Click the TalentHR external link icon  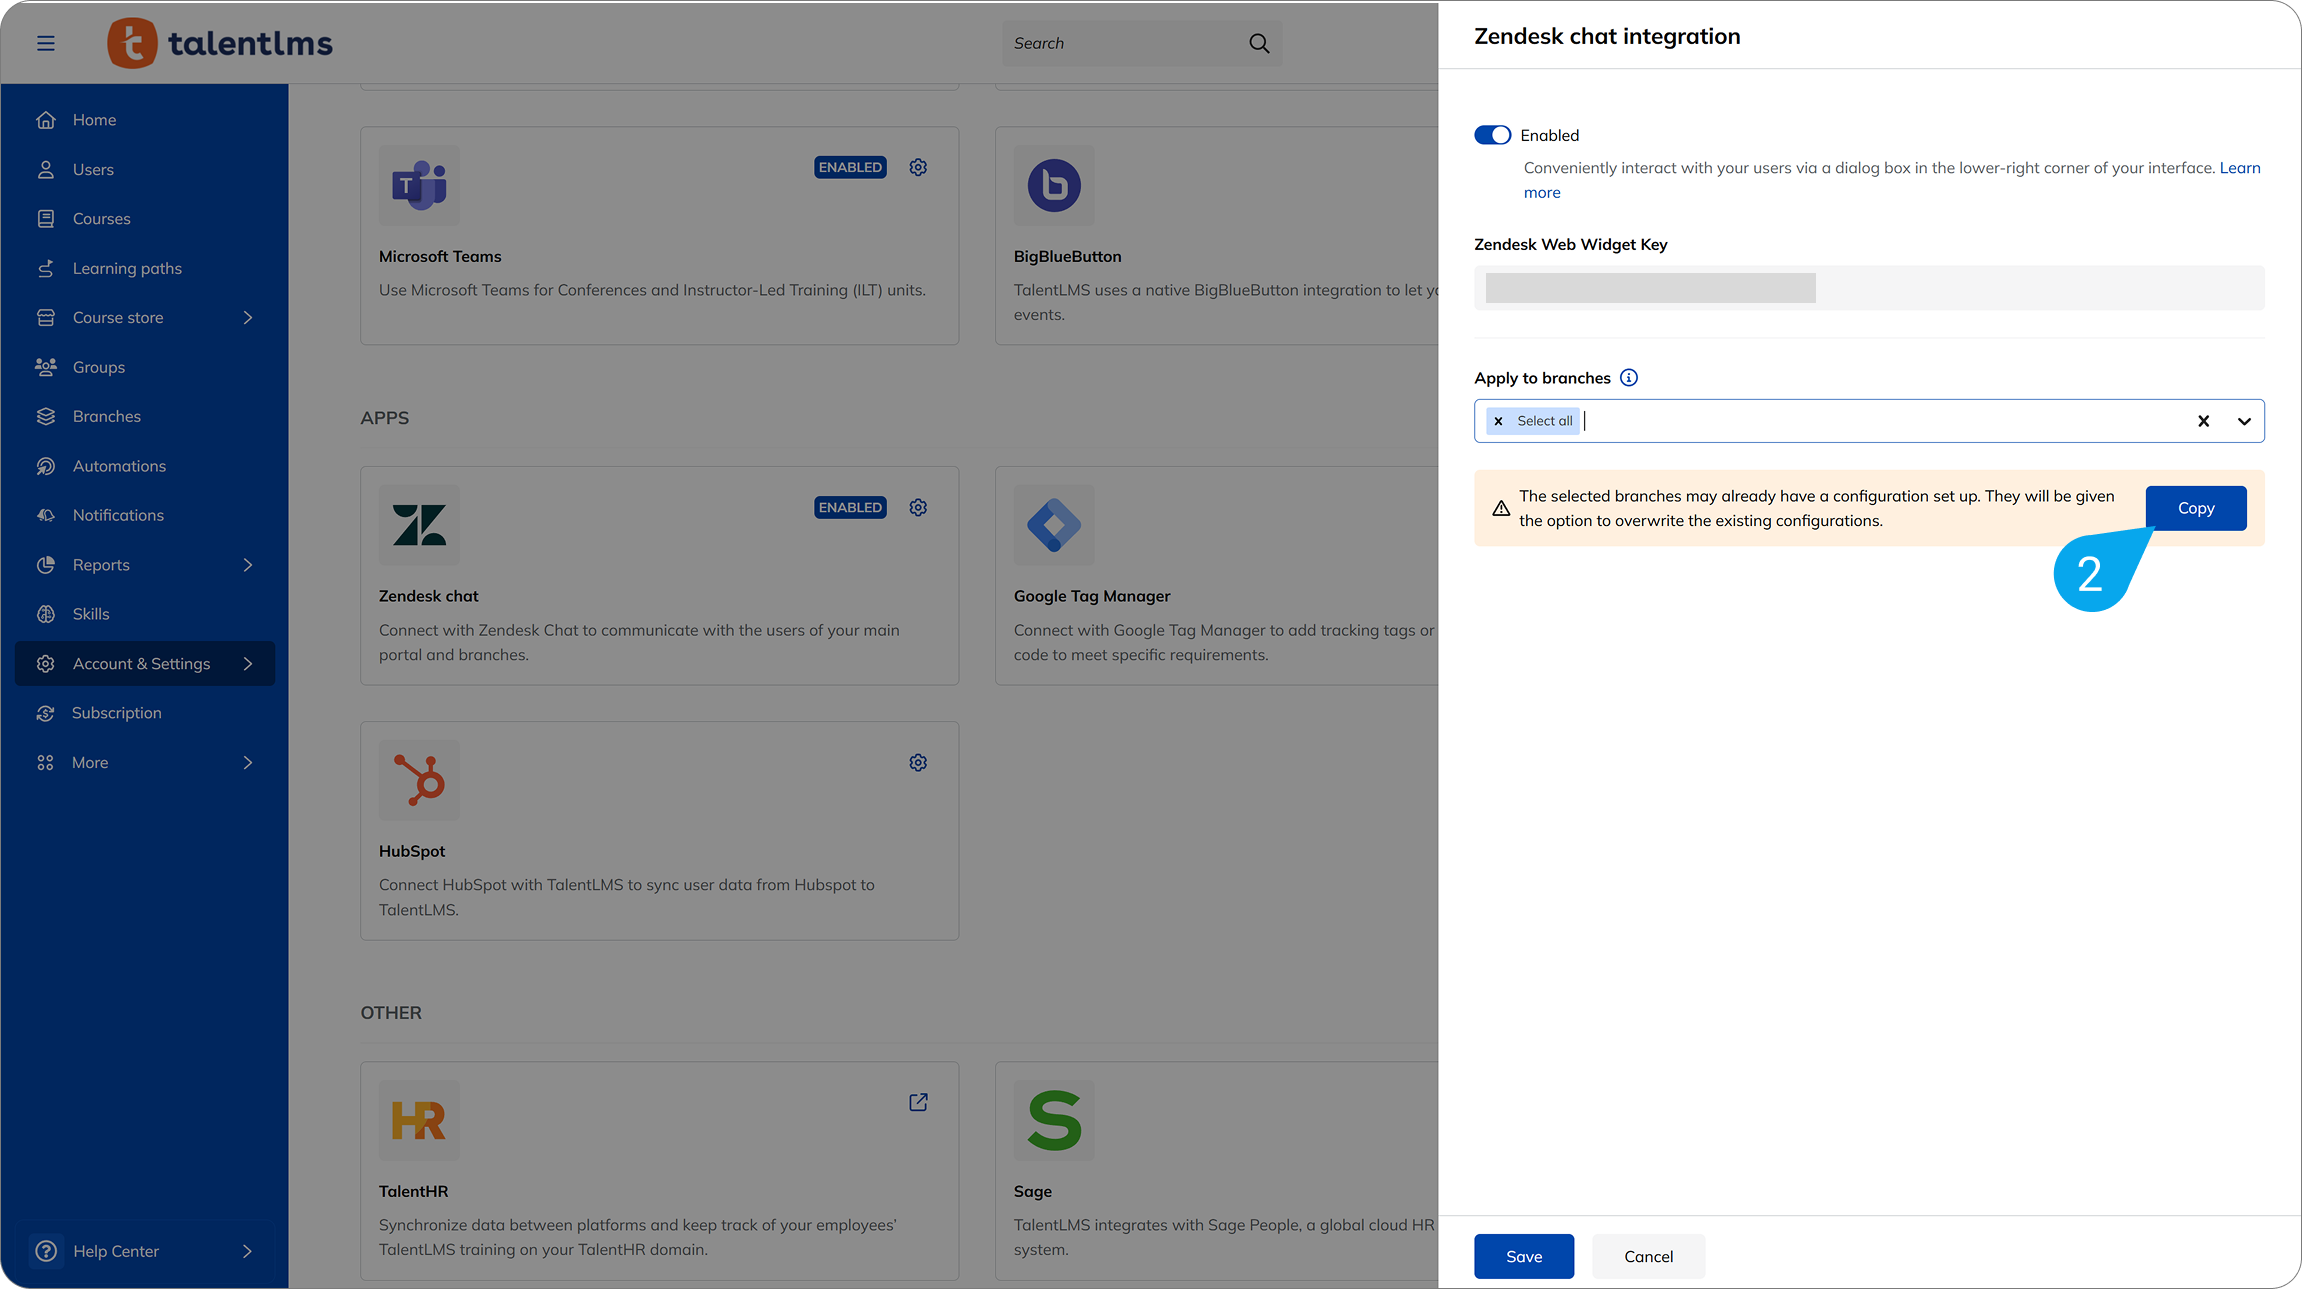coord(918,1102)
